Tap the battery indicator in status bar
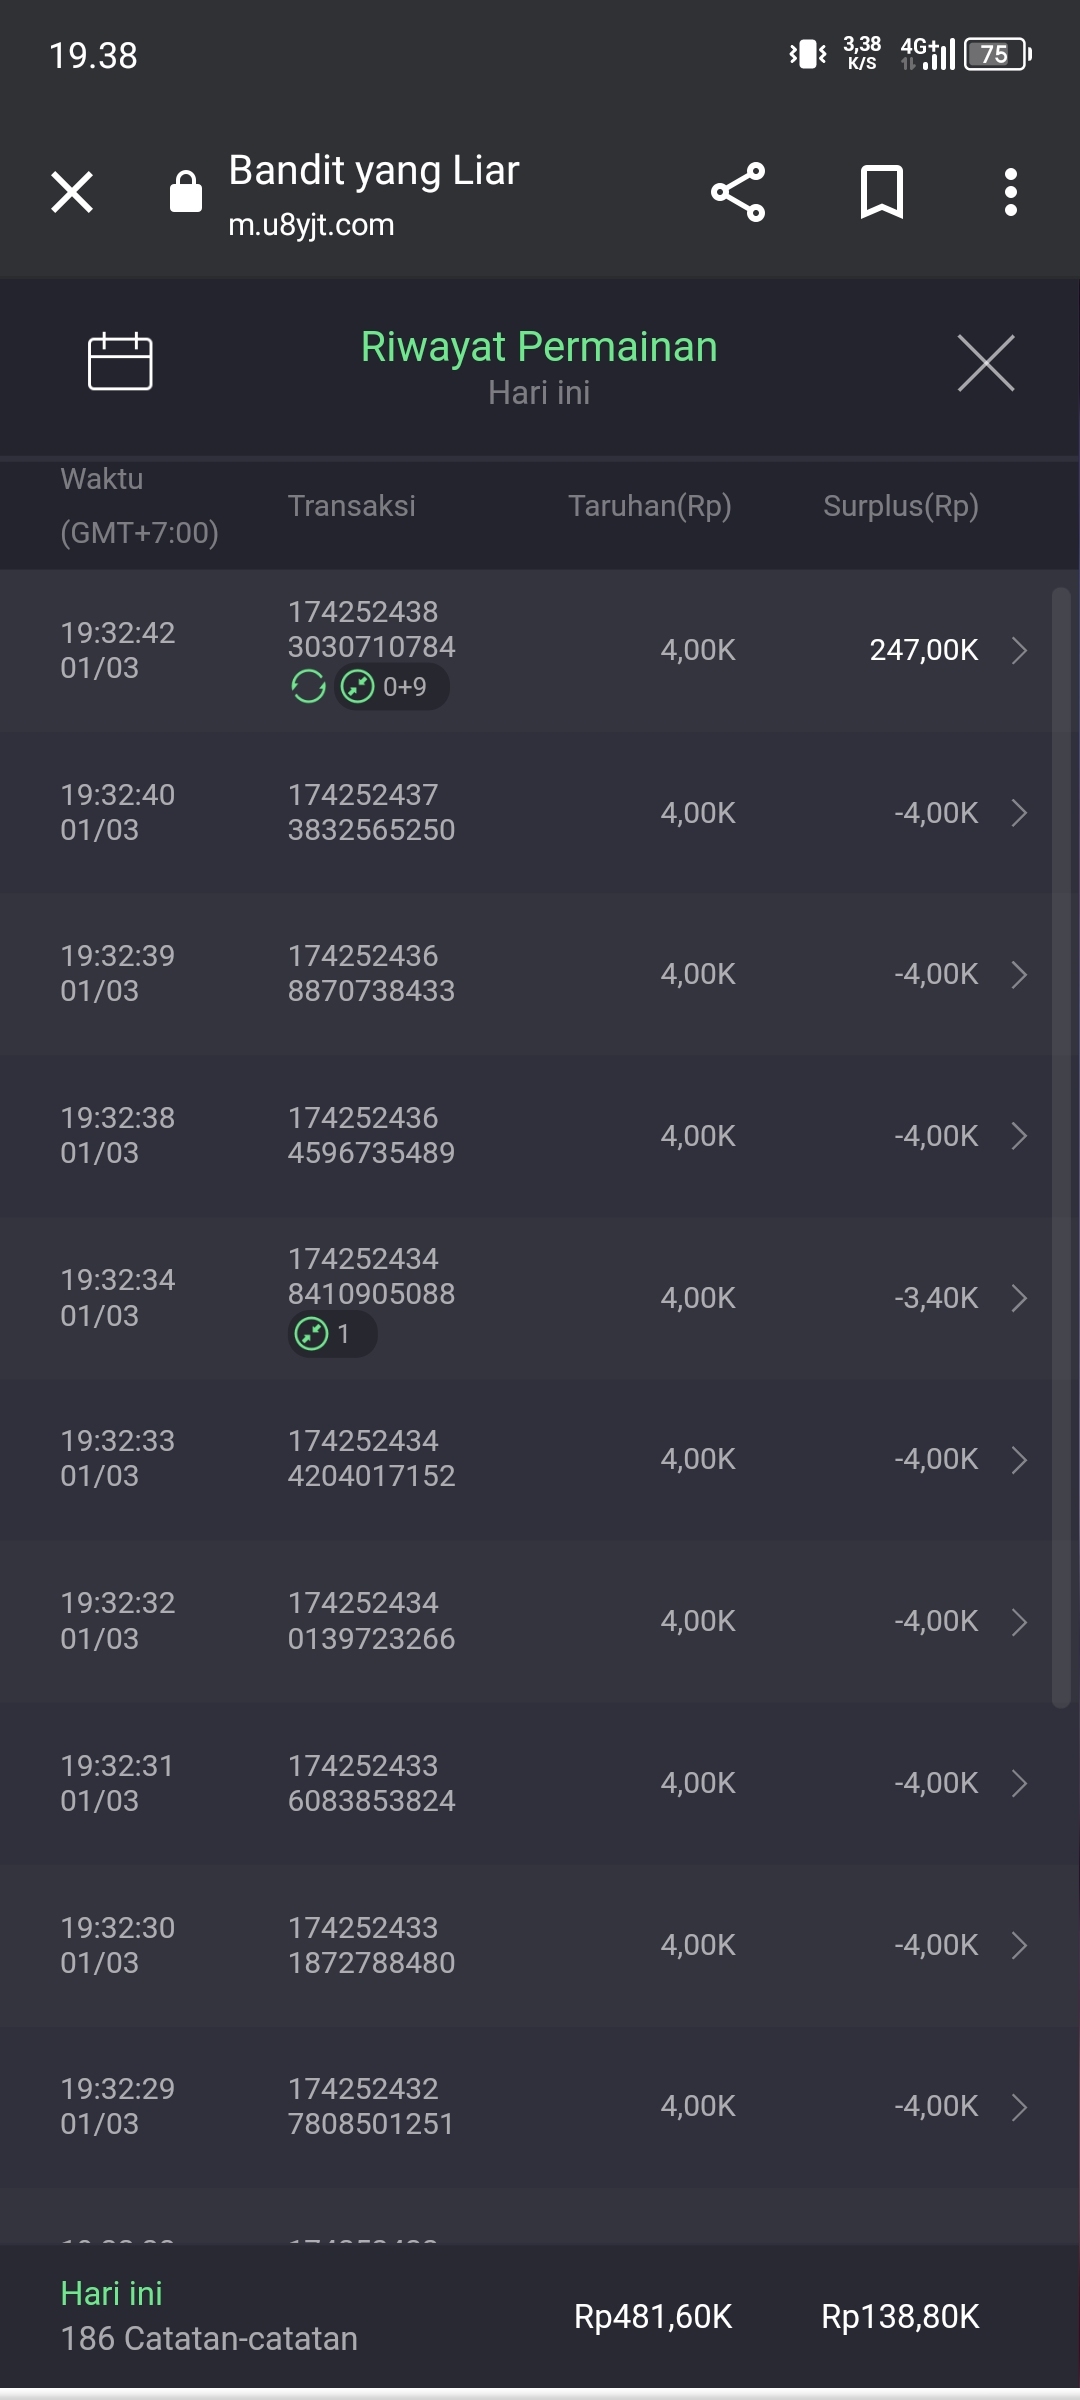 pos(996,54)
